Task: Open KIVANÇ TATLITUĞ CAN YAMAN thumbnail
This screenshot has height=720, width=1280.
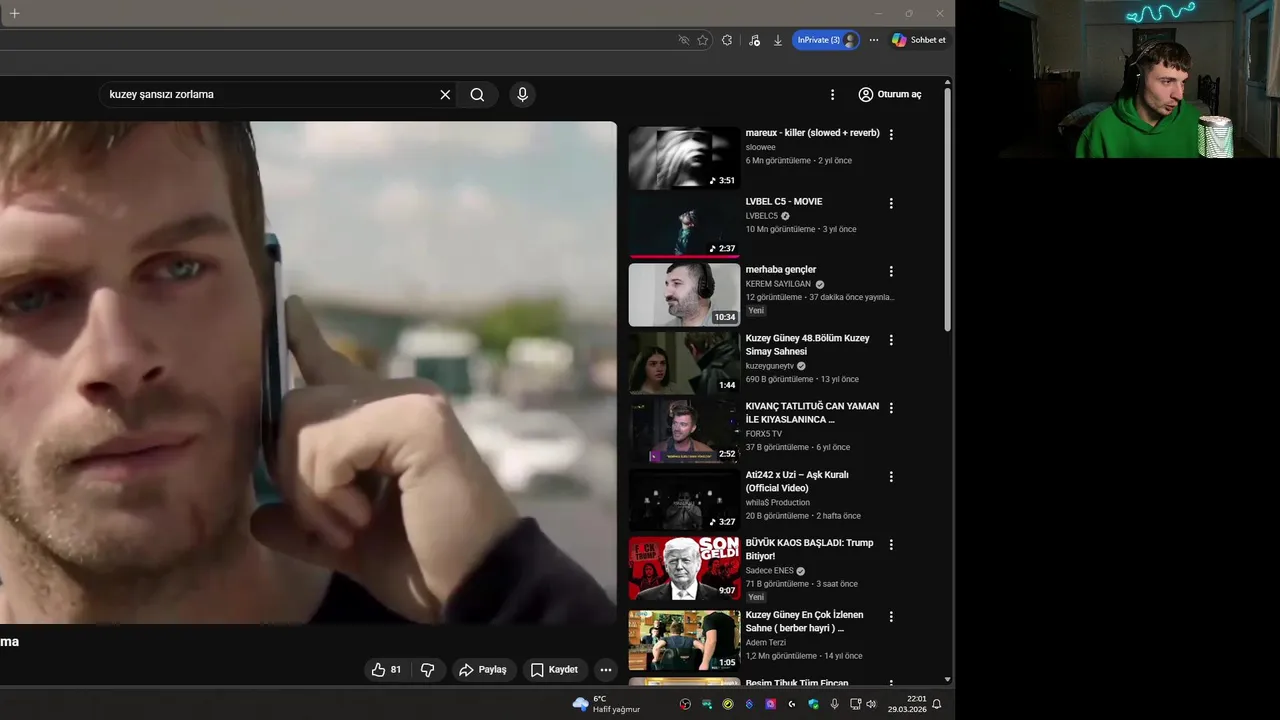Action: pos(684,432)
